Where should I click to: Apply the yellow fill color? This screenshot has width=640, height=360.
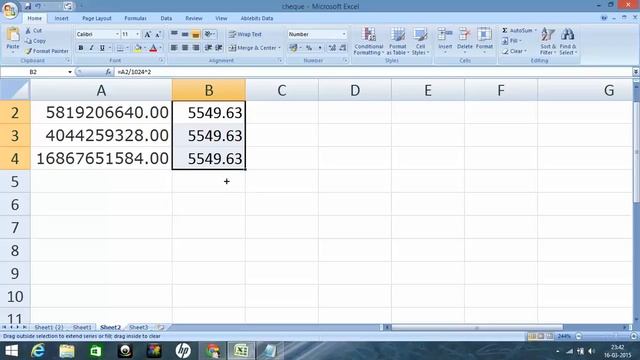click(x=138, y=48)
